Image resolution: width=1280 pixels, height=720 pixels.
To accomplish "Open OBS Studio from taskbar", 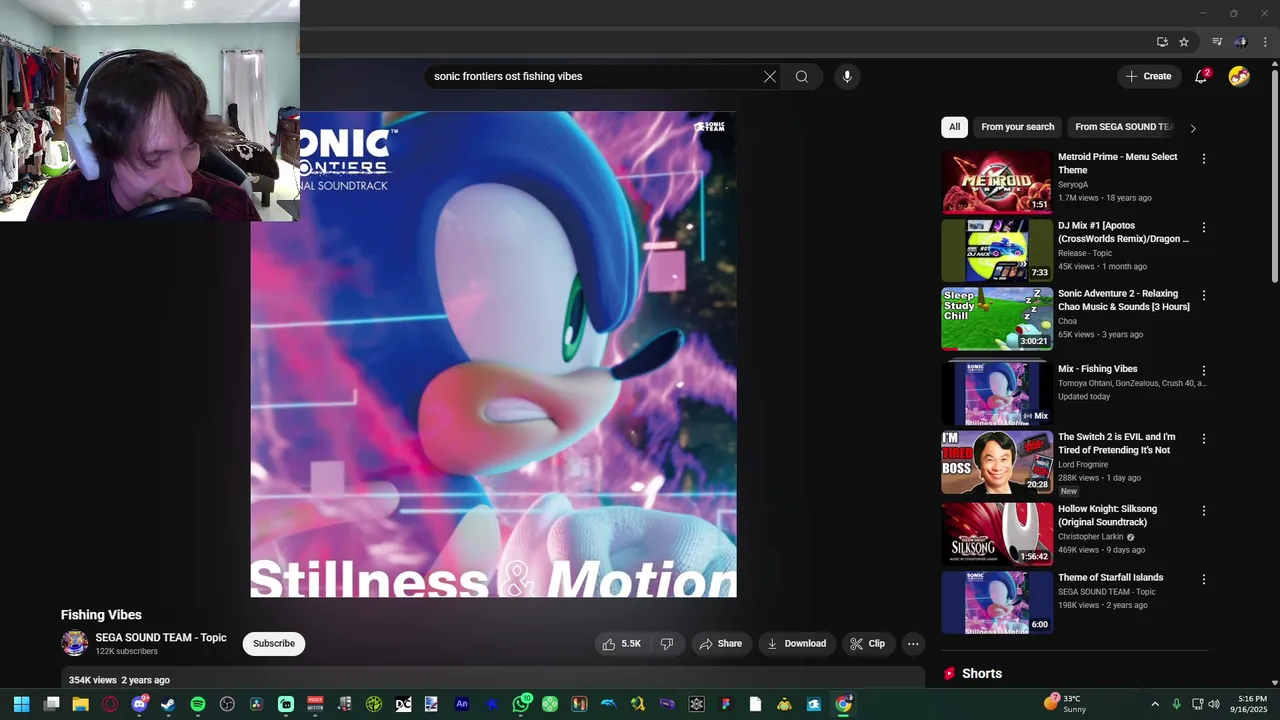I will click(x=227, y=704).
